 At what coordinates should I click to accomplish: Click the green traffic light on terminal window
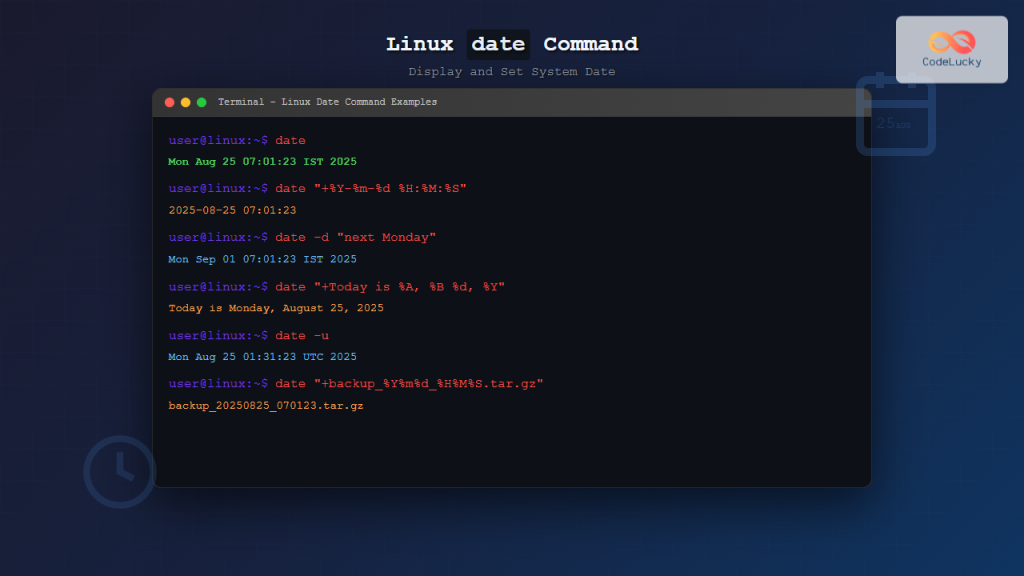(x=201, y=101)
